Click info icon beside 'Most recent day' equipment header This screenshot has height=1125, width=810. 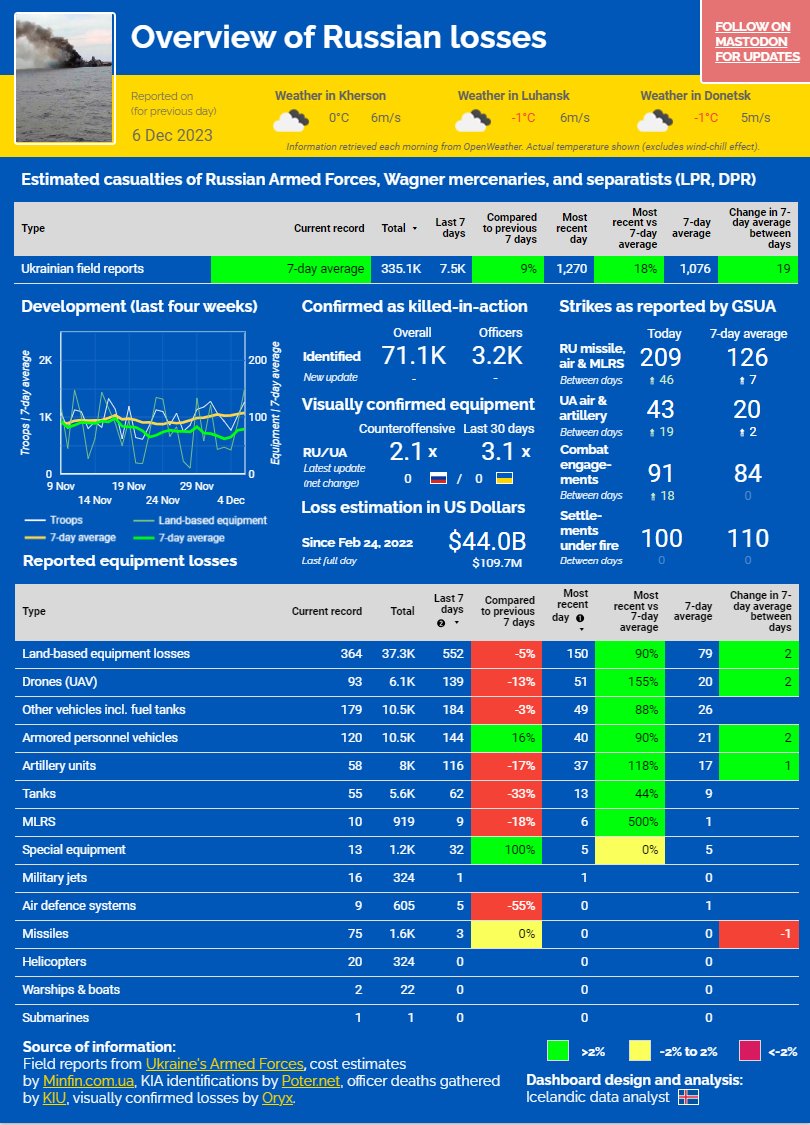pyautogui.click(x=580, y=618)
